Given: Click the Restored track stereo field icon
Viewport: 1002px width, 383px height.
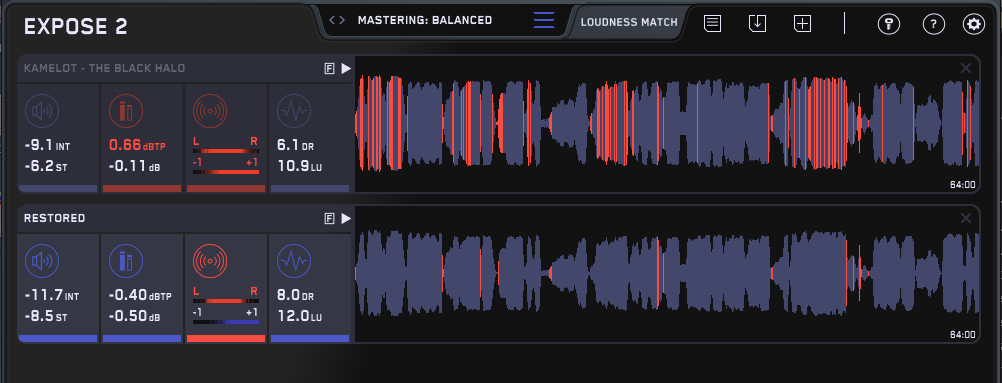Looking at the screenshot, I should (x=210, y=262).
